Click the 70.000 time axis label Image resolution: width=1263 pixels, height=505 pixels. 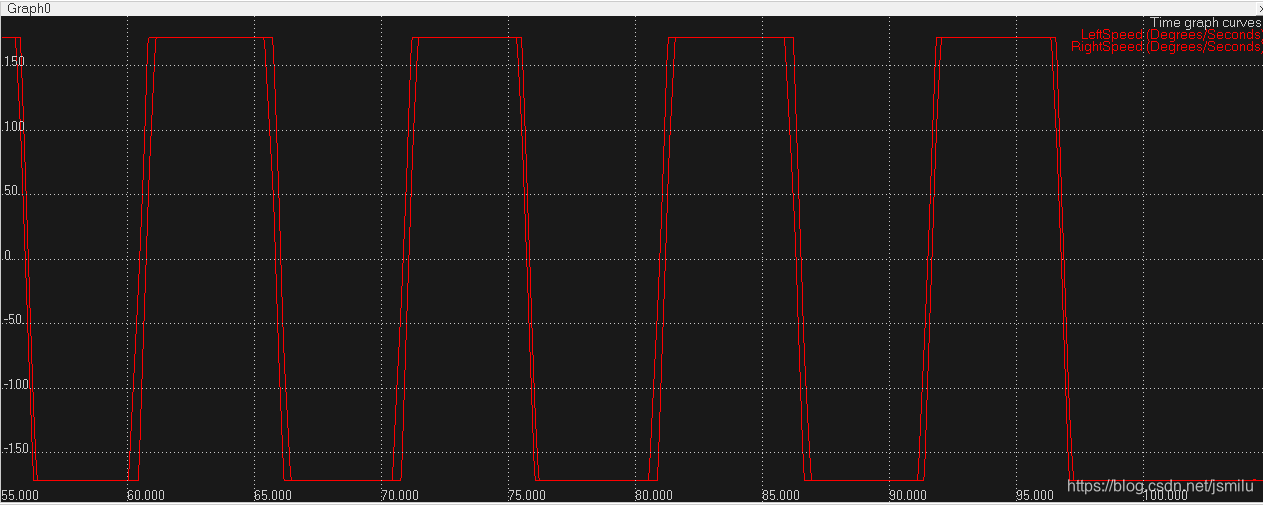(400, 495)
